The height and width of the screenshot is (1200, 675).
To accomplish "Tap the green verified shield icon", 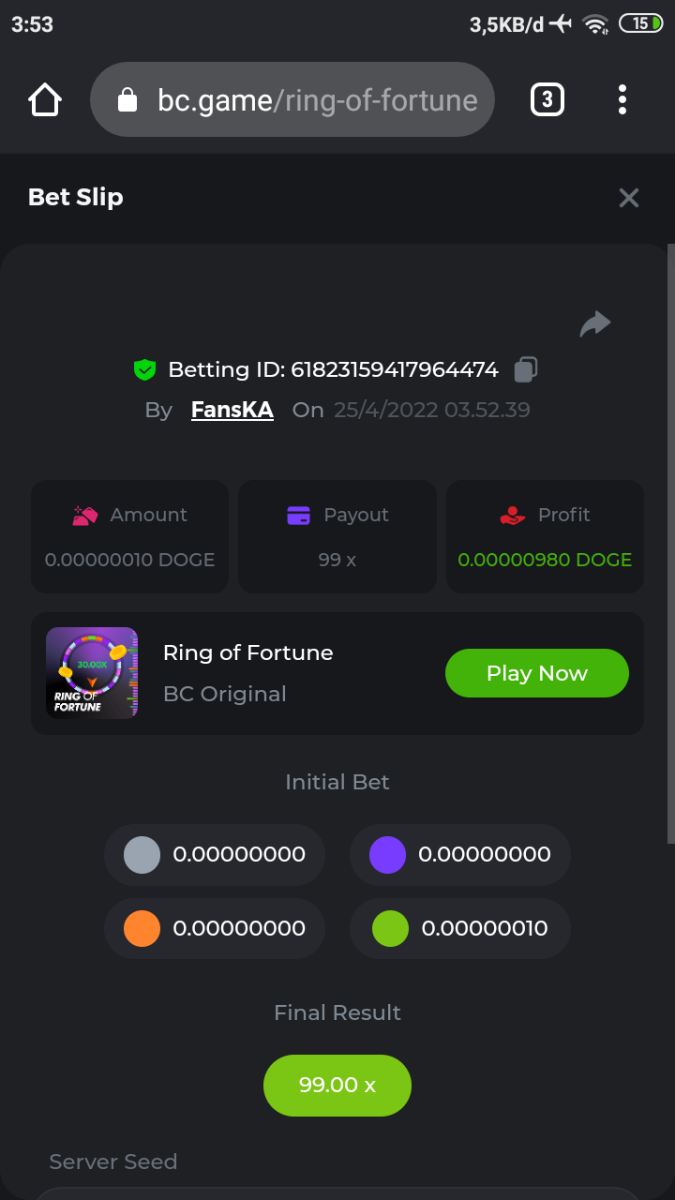I will [145, 370].
